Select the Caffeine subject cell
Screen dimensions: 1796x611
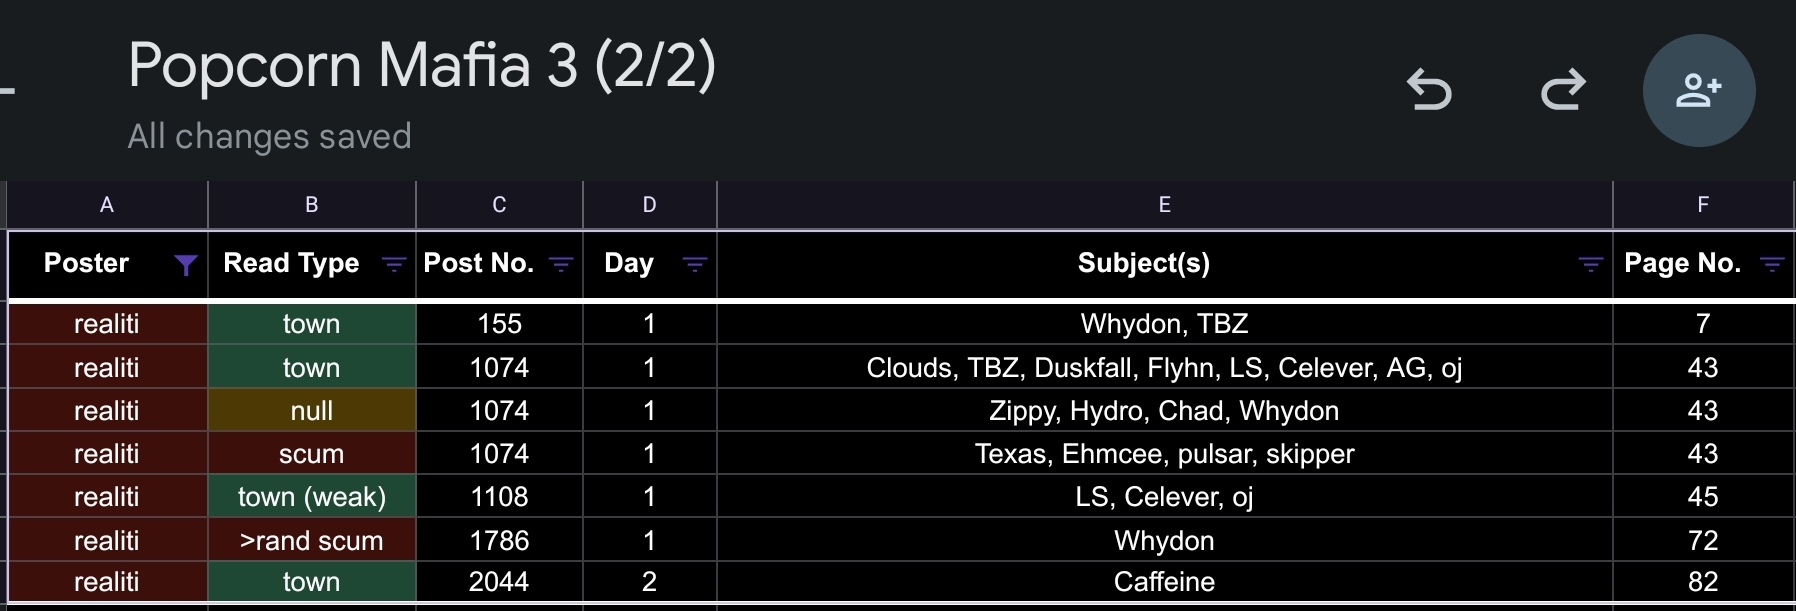(x=1164, y=582)
